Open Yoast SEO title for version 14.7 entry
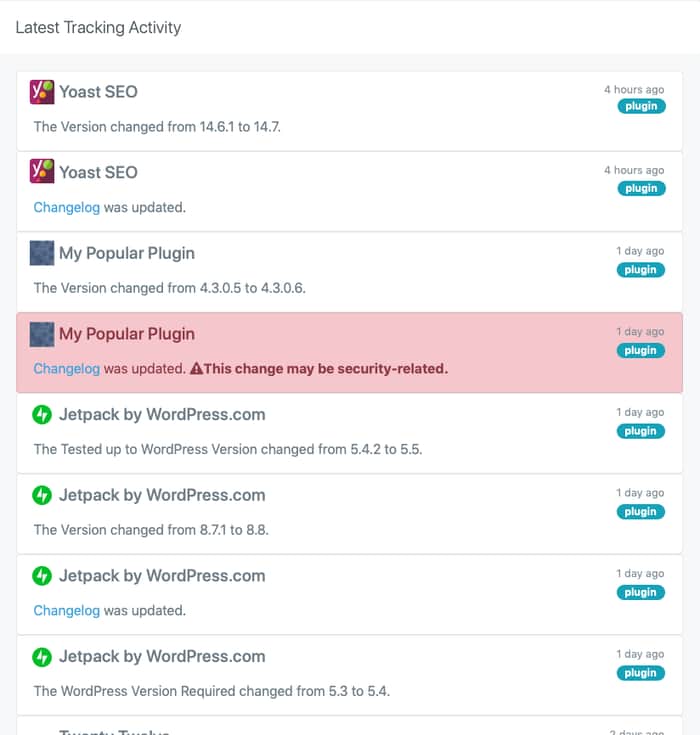 pos(98,92)
